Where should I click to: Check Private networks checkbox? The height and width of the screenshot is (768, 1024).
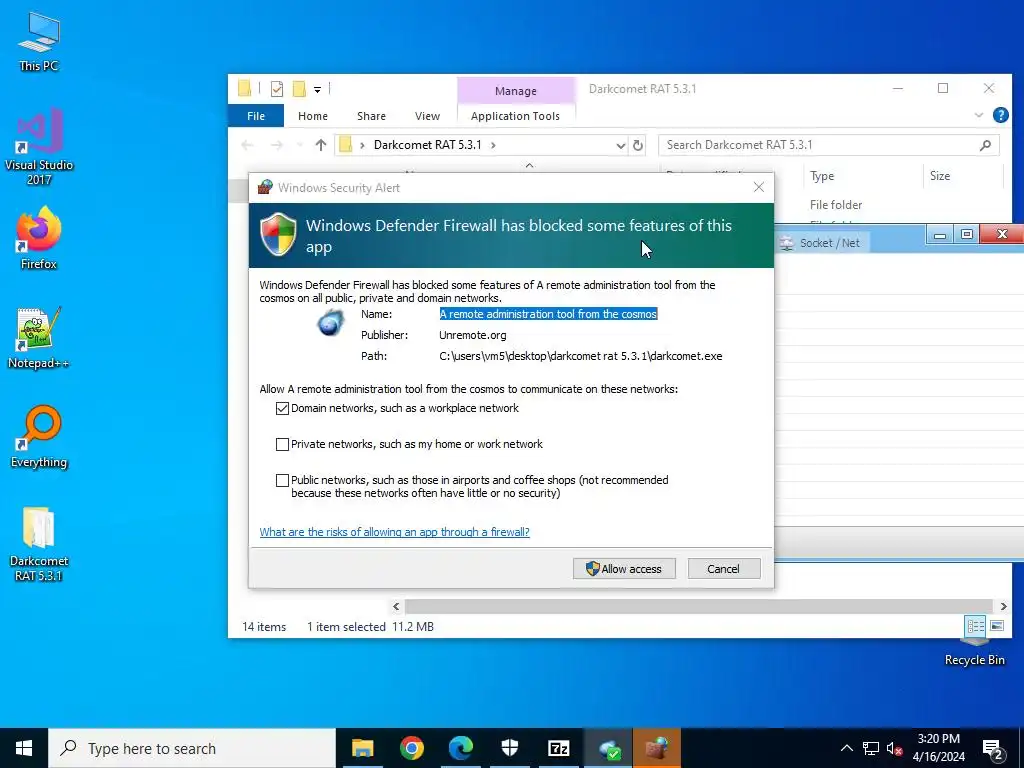(282, 445)
